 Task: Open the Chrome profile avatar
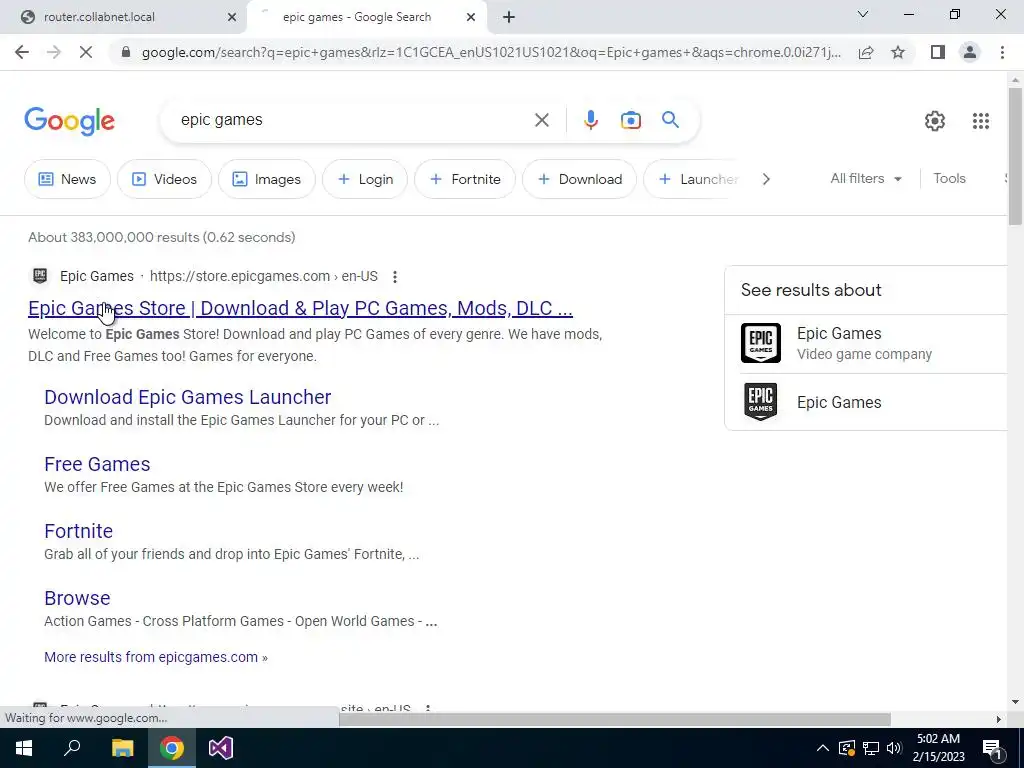tap(970, 52)
